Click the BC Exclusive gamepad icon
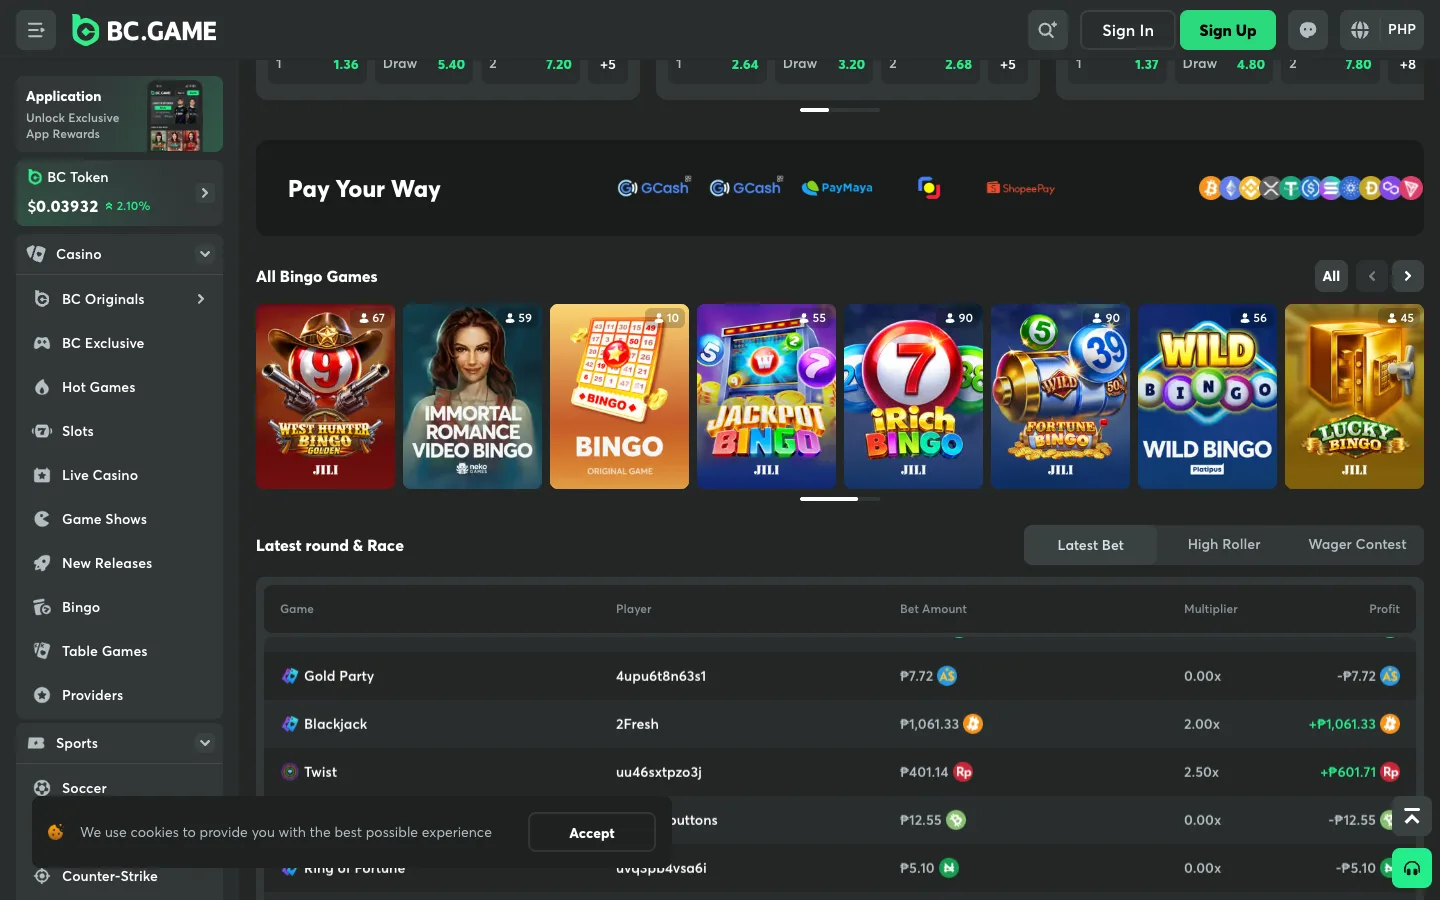This screenshot has width=1440, height=900. pyautogui.click(x=42, y=343)
